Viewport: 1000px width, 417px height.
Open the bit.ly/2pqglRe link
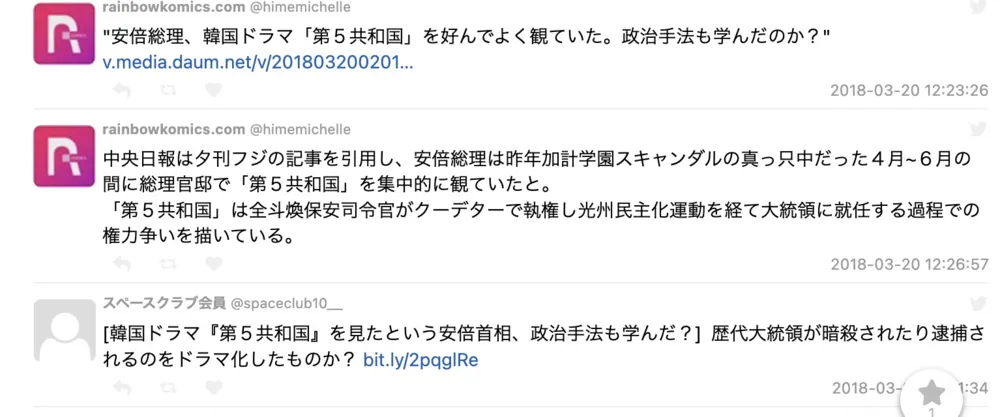420,359
